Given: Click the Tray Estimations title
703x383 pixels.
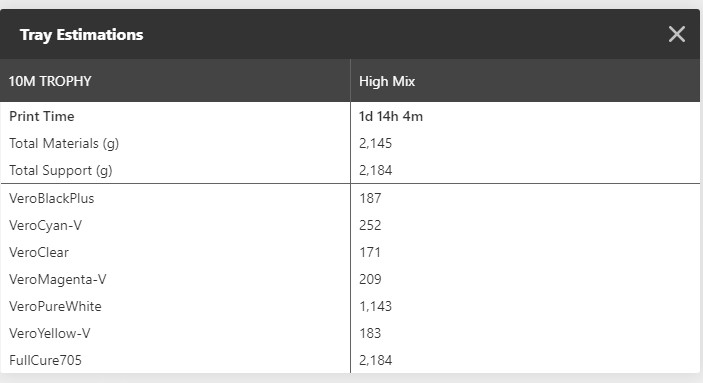Looking at the screenshot, I should pyautogui.click(x=82, y=35).
